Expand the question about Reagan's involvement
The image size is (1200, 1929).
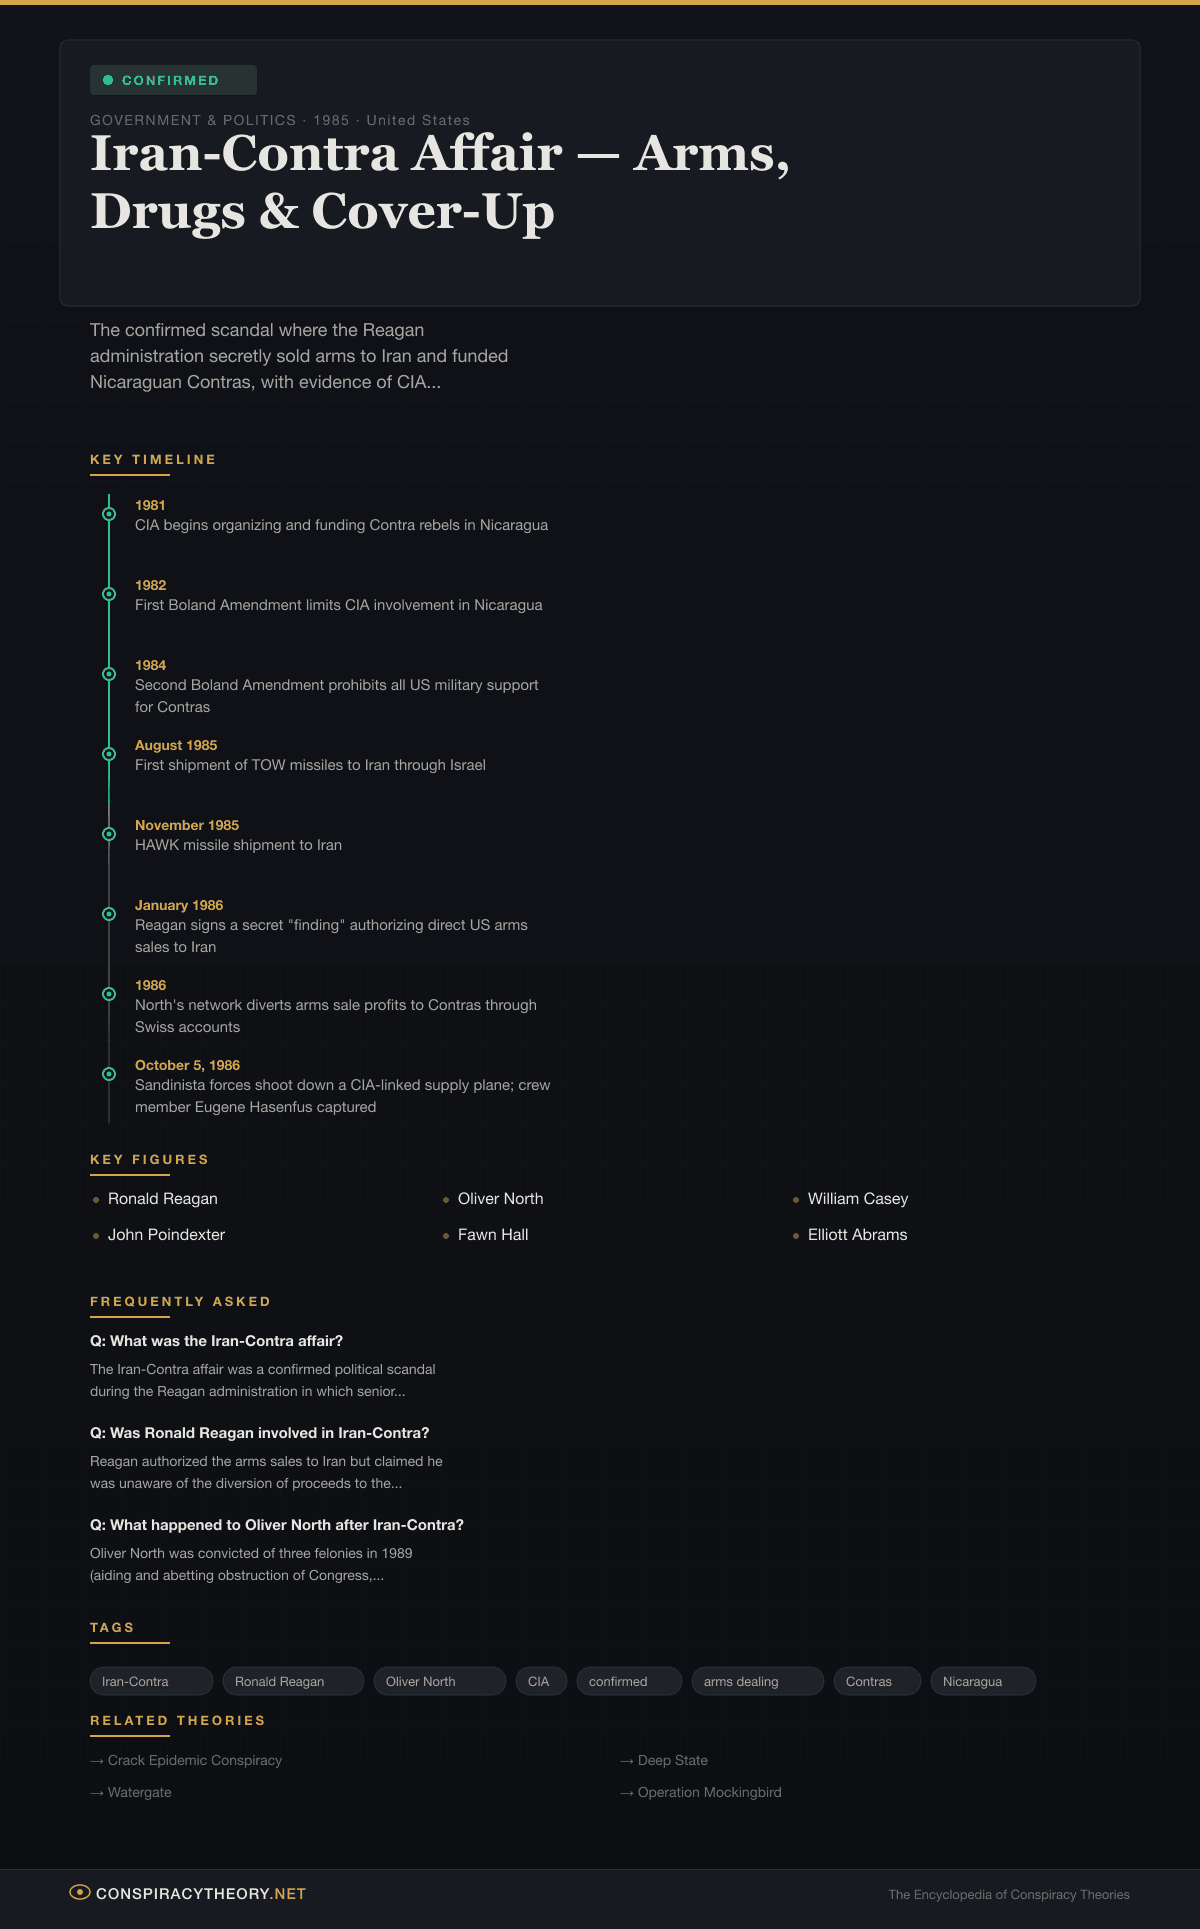tap(259, 1433)
